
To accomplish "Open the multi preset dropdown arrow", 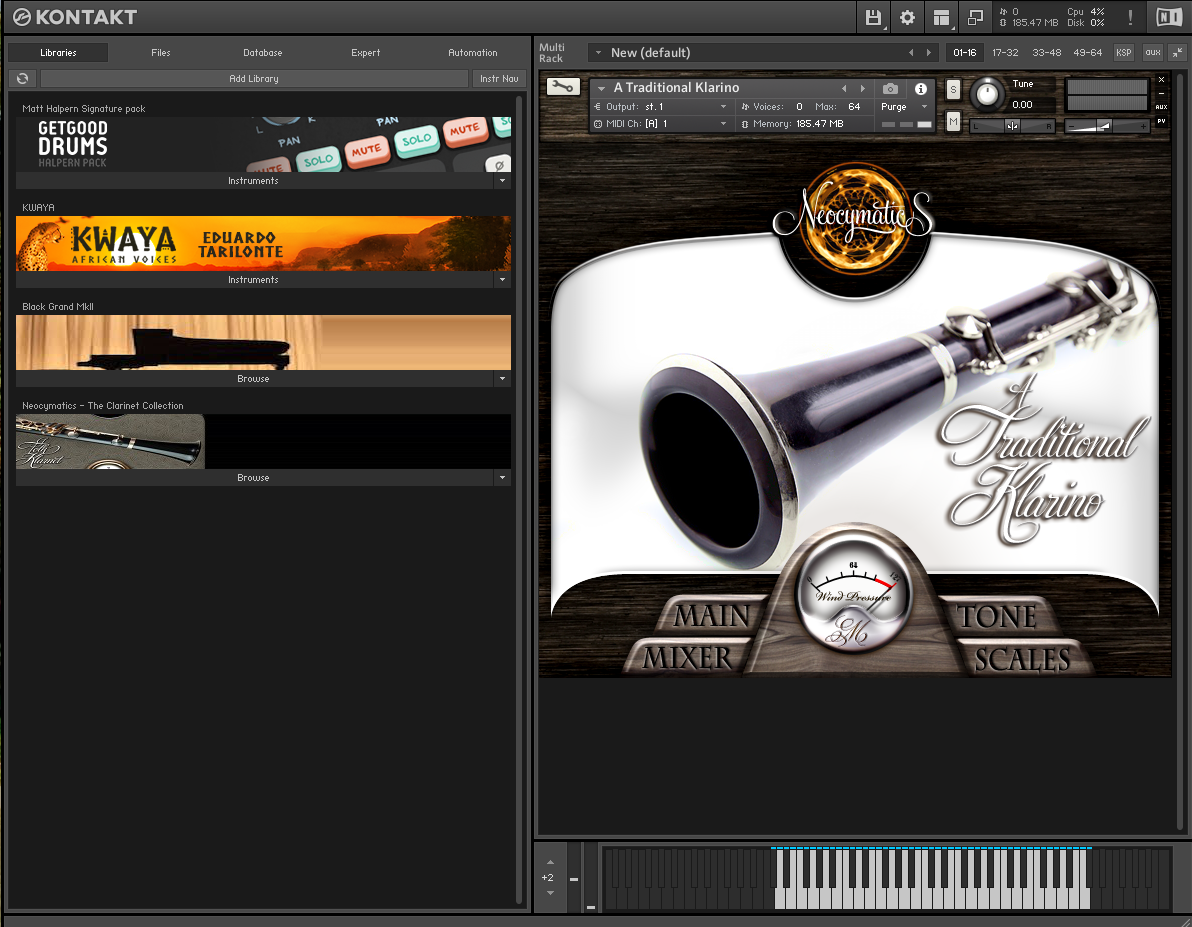I will pos(598,52).
